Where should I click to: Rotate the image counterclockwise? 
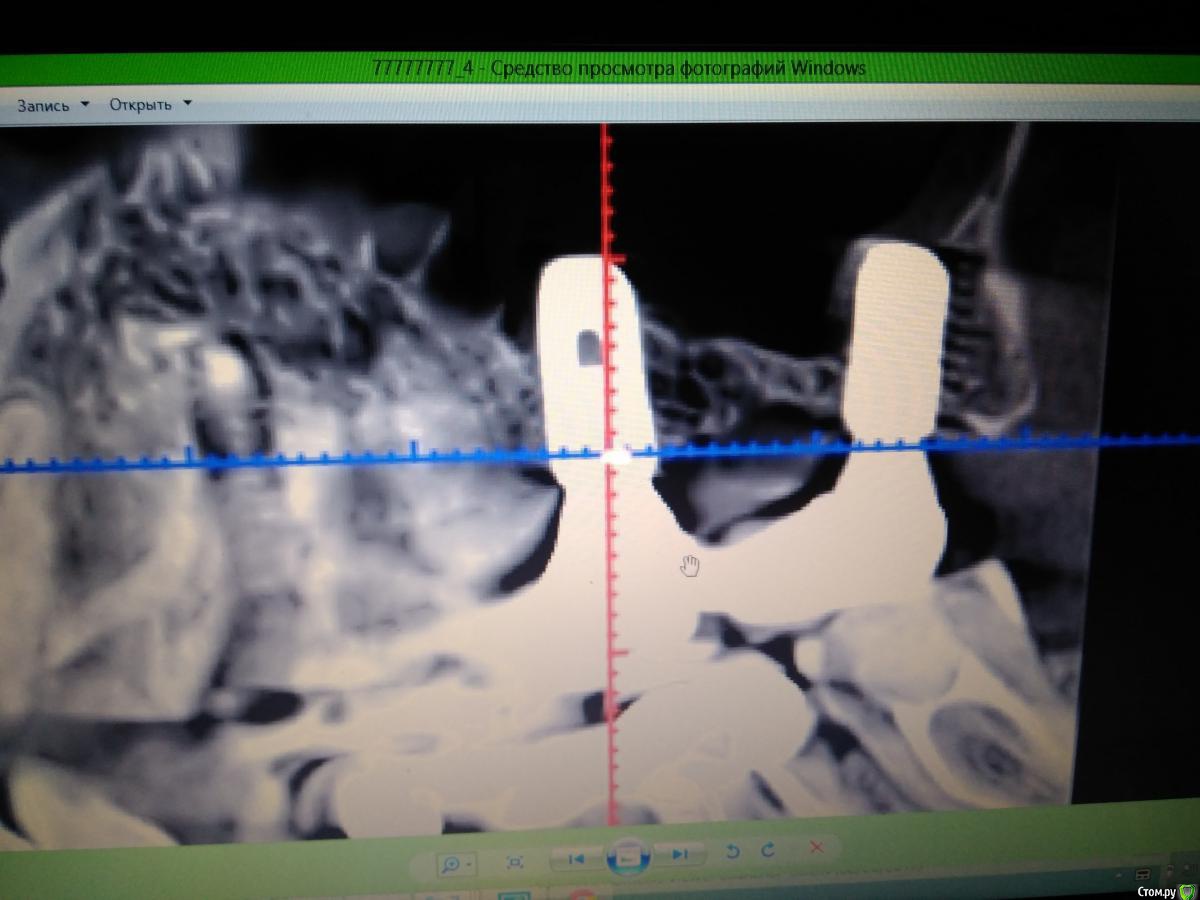pos(732,851)
